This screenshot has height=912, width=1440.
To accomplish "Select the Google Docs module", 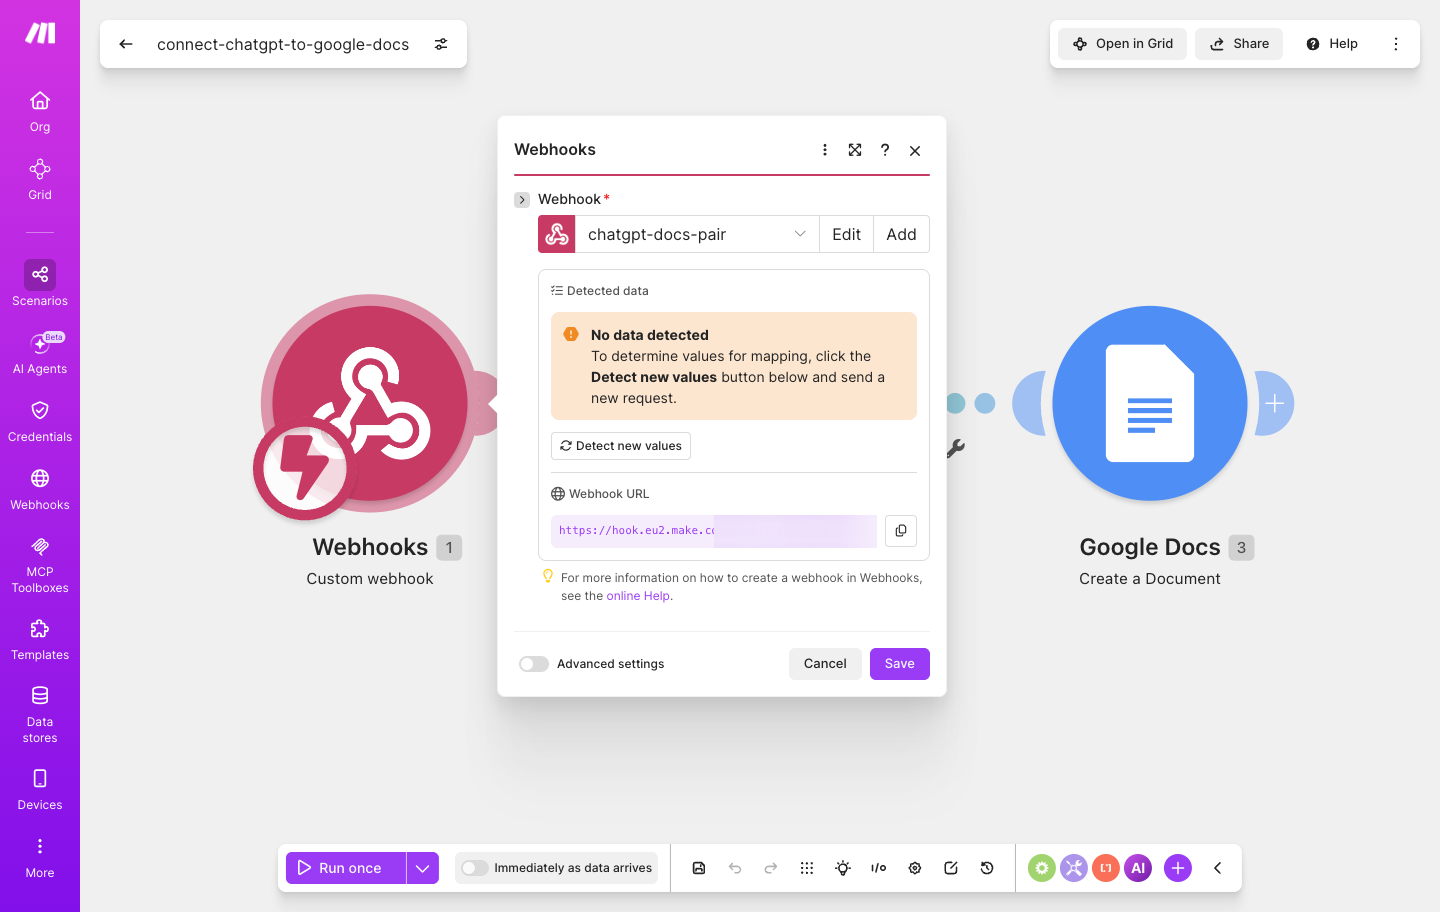I will (x=1150, y=403).
